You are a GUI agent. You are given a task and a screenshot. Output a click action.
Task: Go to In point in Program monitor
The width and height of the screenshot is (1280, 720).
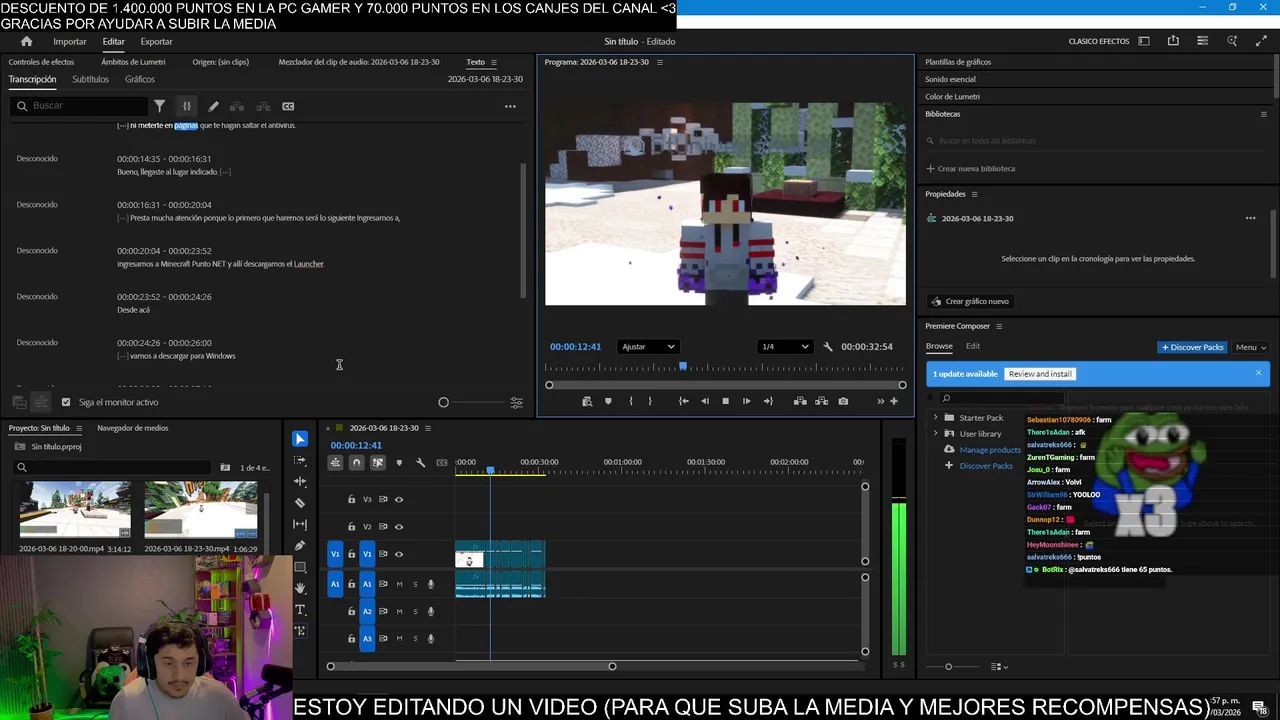point(684,401)
